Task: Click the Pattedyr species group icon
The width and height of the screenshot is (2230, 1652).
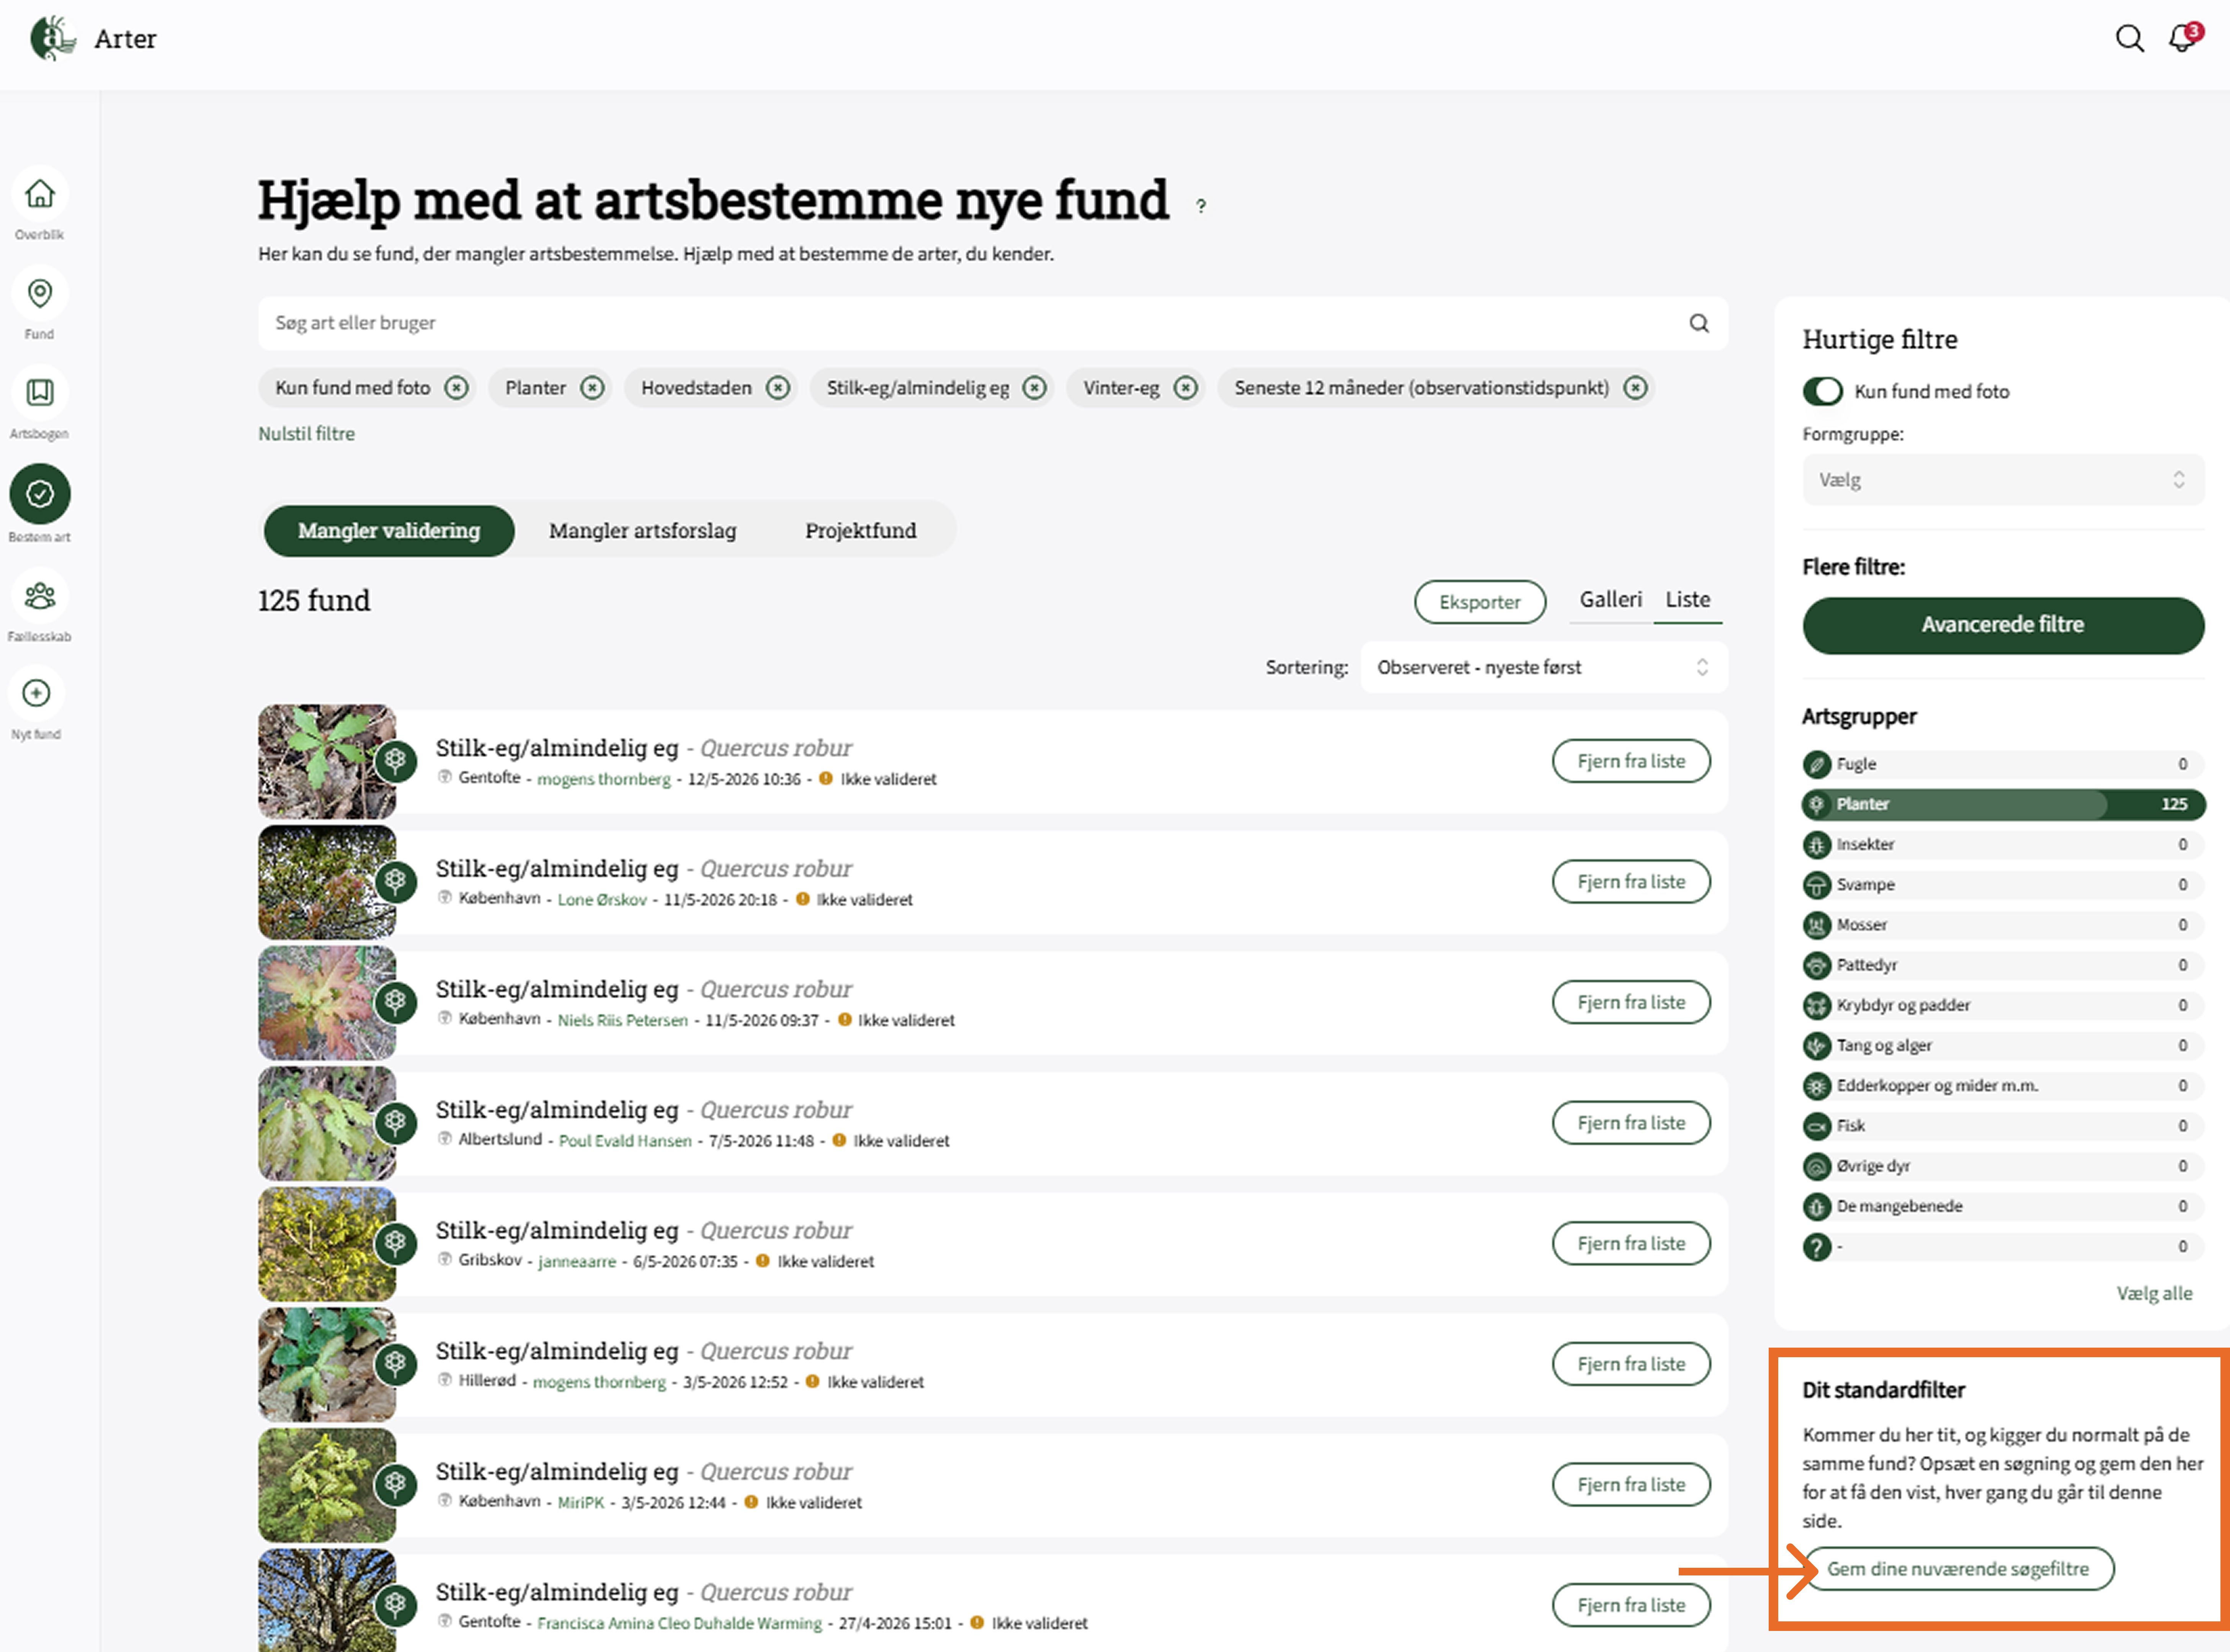Action: pyautogui.click(x=1816, y=965)
